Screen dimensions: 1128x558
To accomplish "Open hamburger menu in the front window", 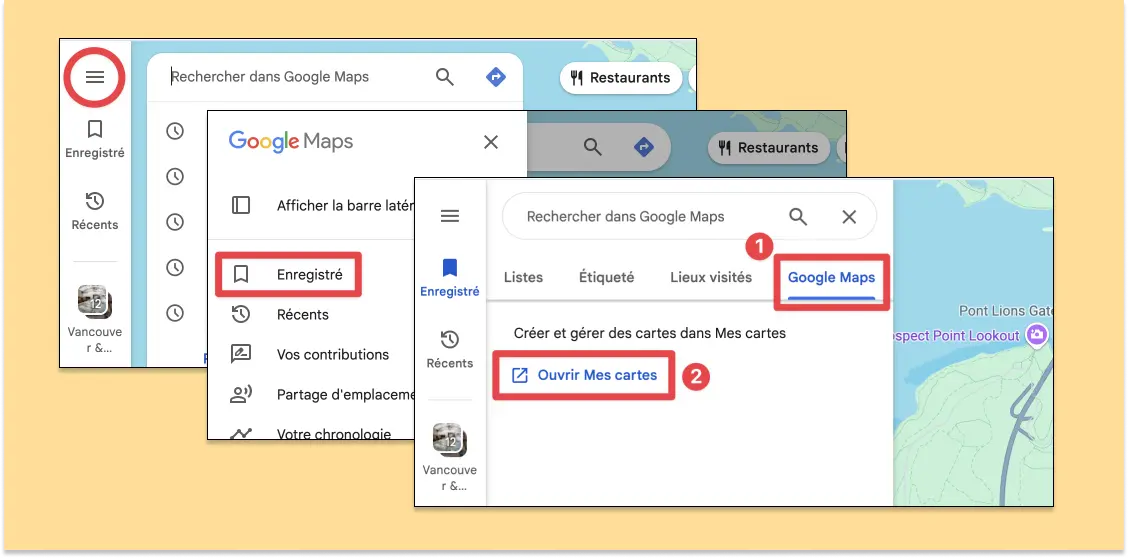I will pos(450,216).
